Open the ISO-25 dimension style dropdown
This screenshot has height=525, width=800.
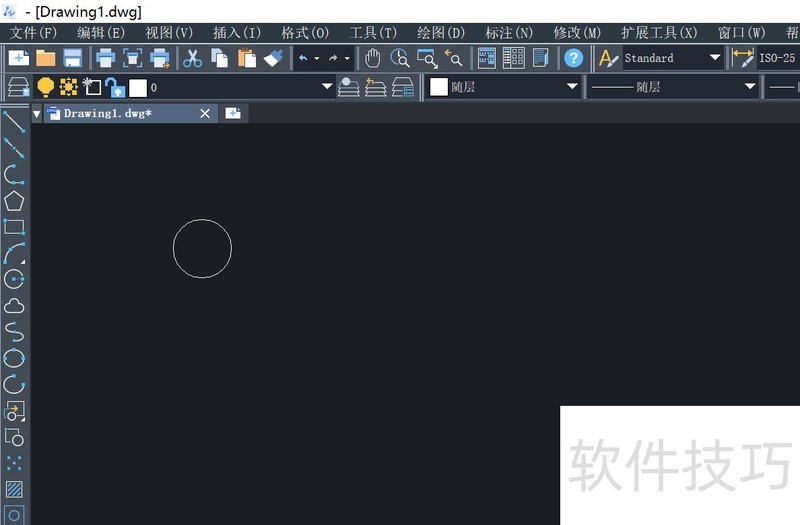[778, 58]
